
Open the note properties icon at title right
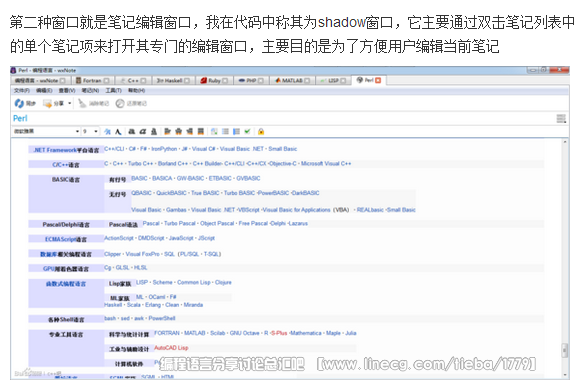[x=561, y=119]
